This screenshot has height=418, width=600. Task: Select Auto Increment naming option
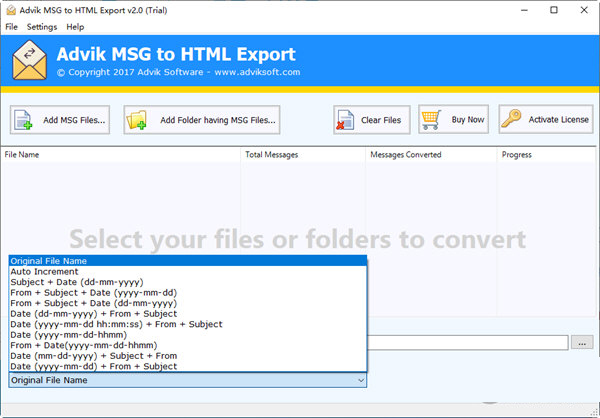[x=188, y=271]
